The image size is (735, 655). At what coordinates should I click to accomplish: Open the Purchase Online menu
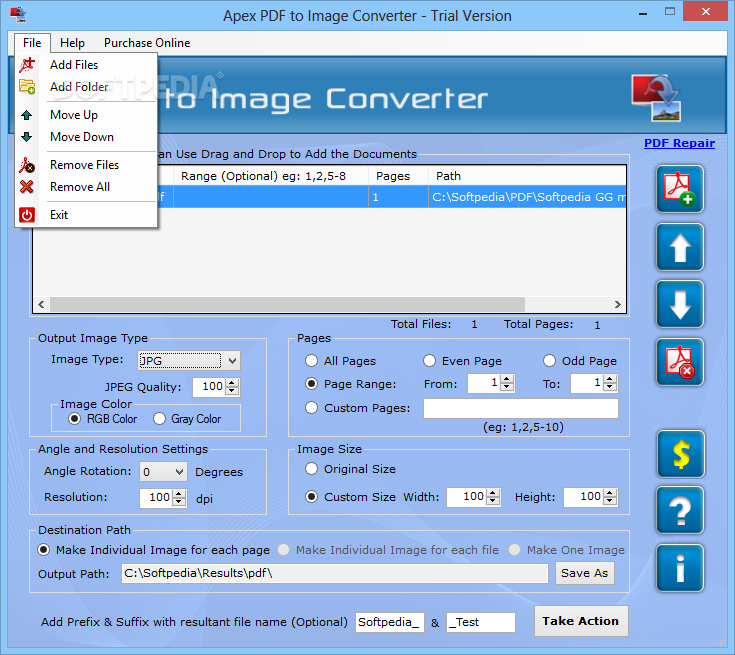147,43
